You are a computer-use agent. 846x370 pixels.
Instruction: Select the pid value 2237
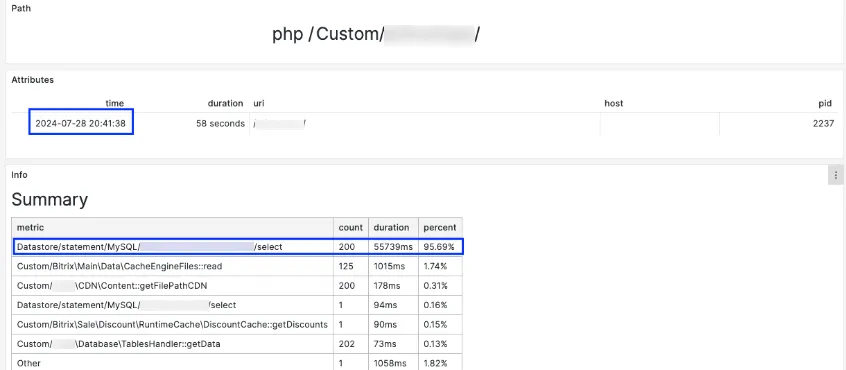point(823,124)
